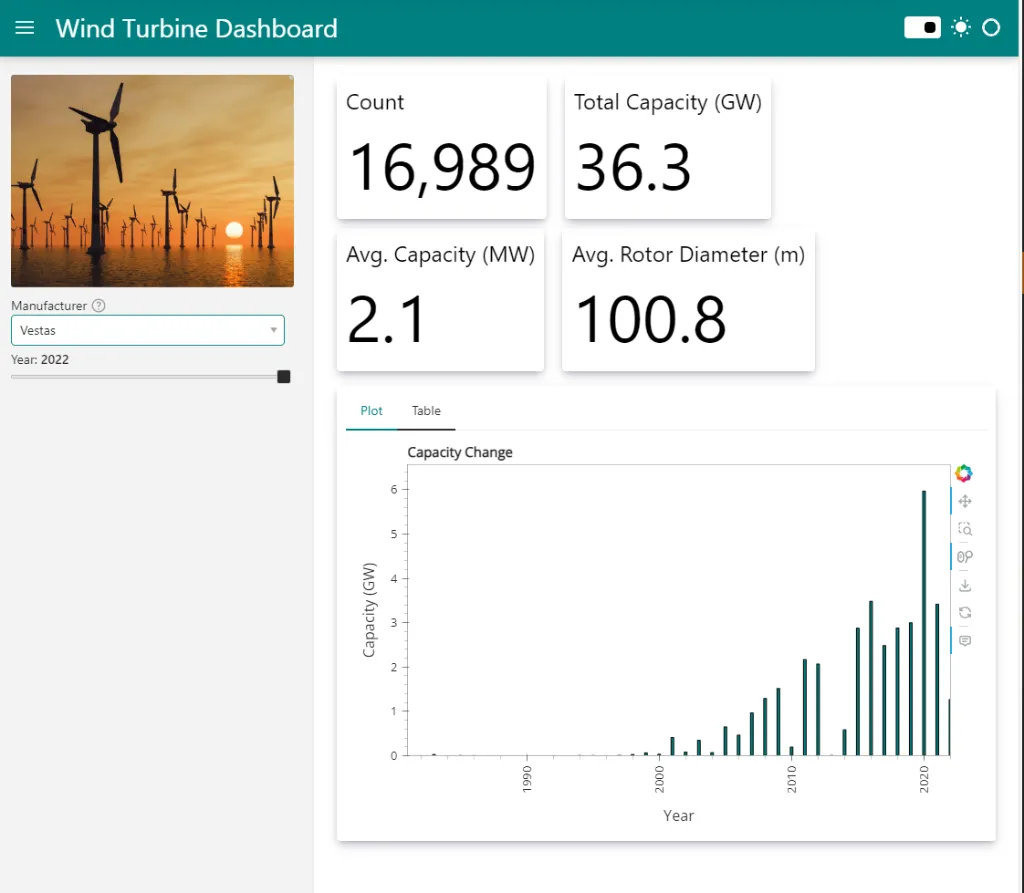Reset the chart view
Image resolution: width=1024 pixels, height=893 pixels.
pyautogui.click(x=964, y=612)
